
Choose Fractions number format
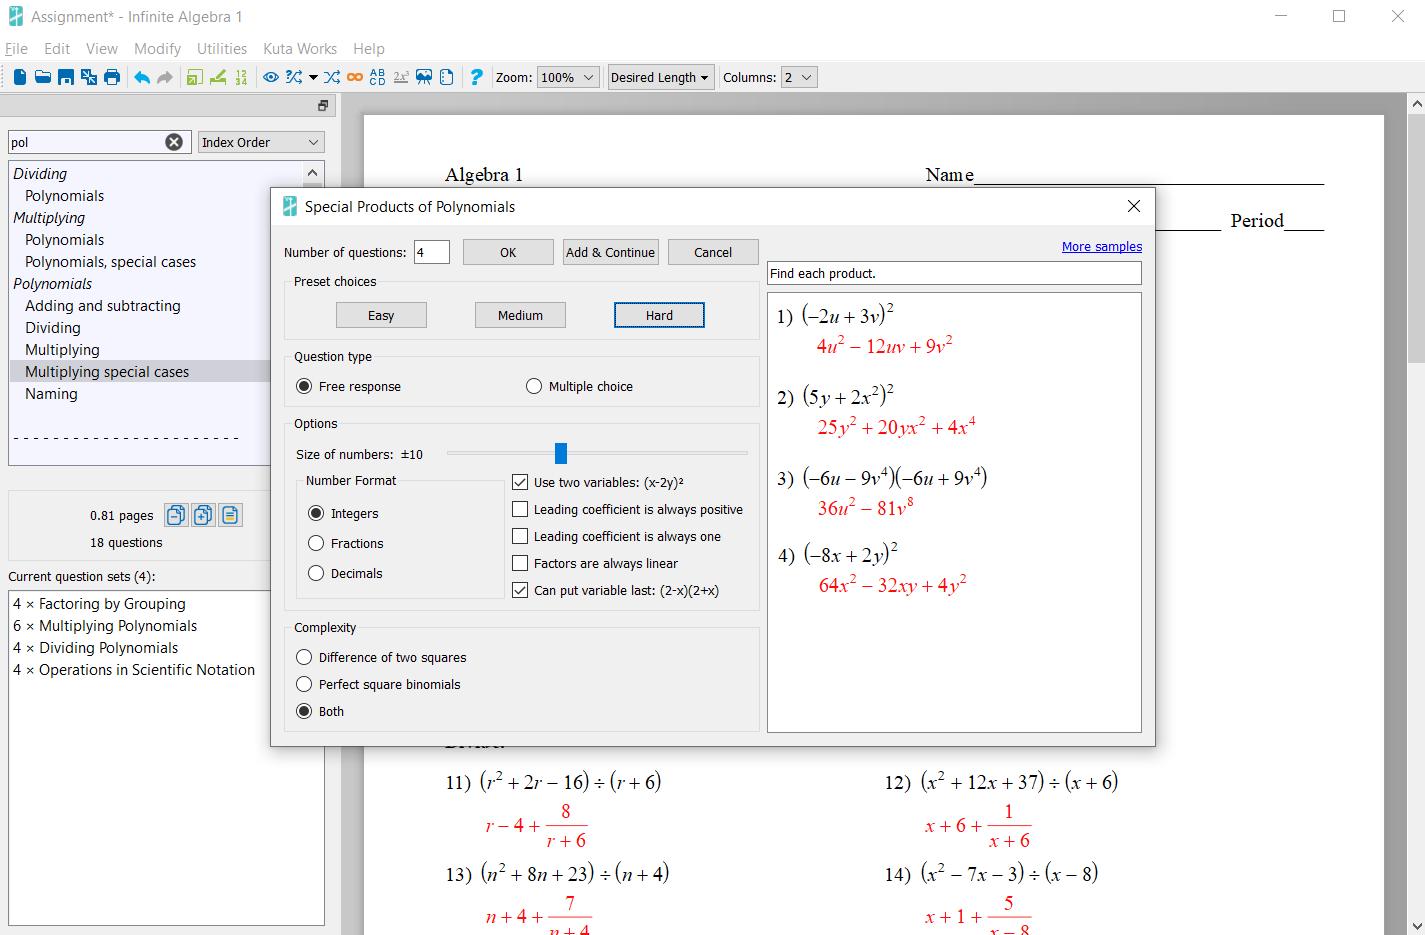point(316,543)
